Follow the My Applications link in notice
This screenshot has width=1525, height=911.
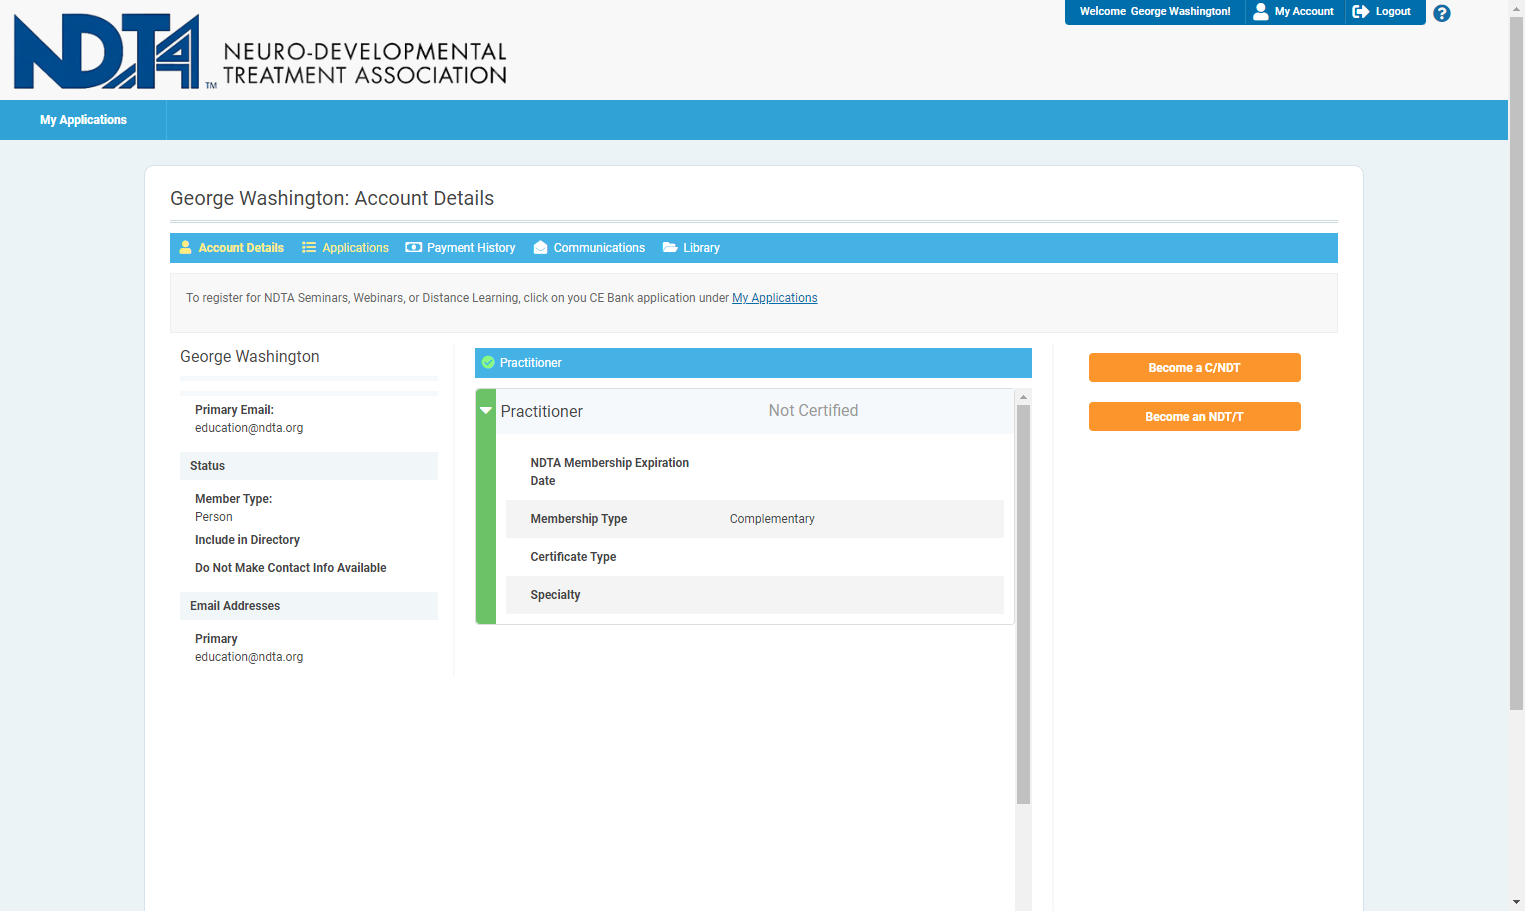click(x=775, y=298)
